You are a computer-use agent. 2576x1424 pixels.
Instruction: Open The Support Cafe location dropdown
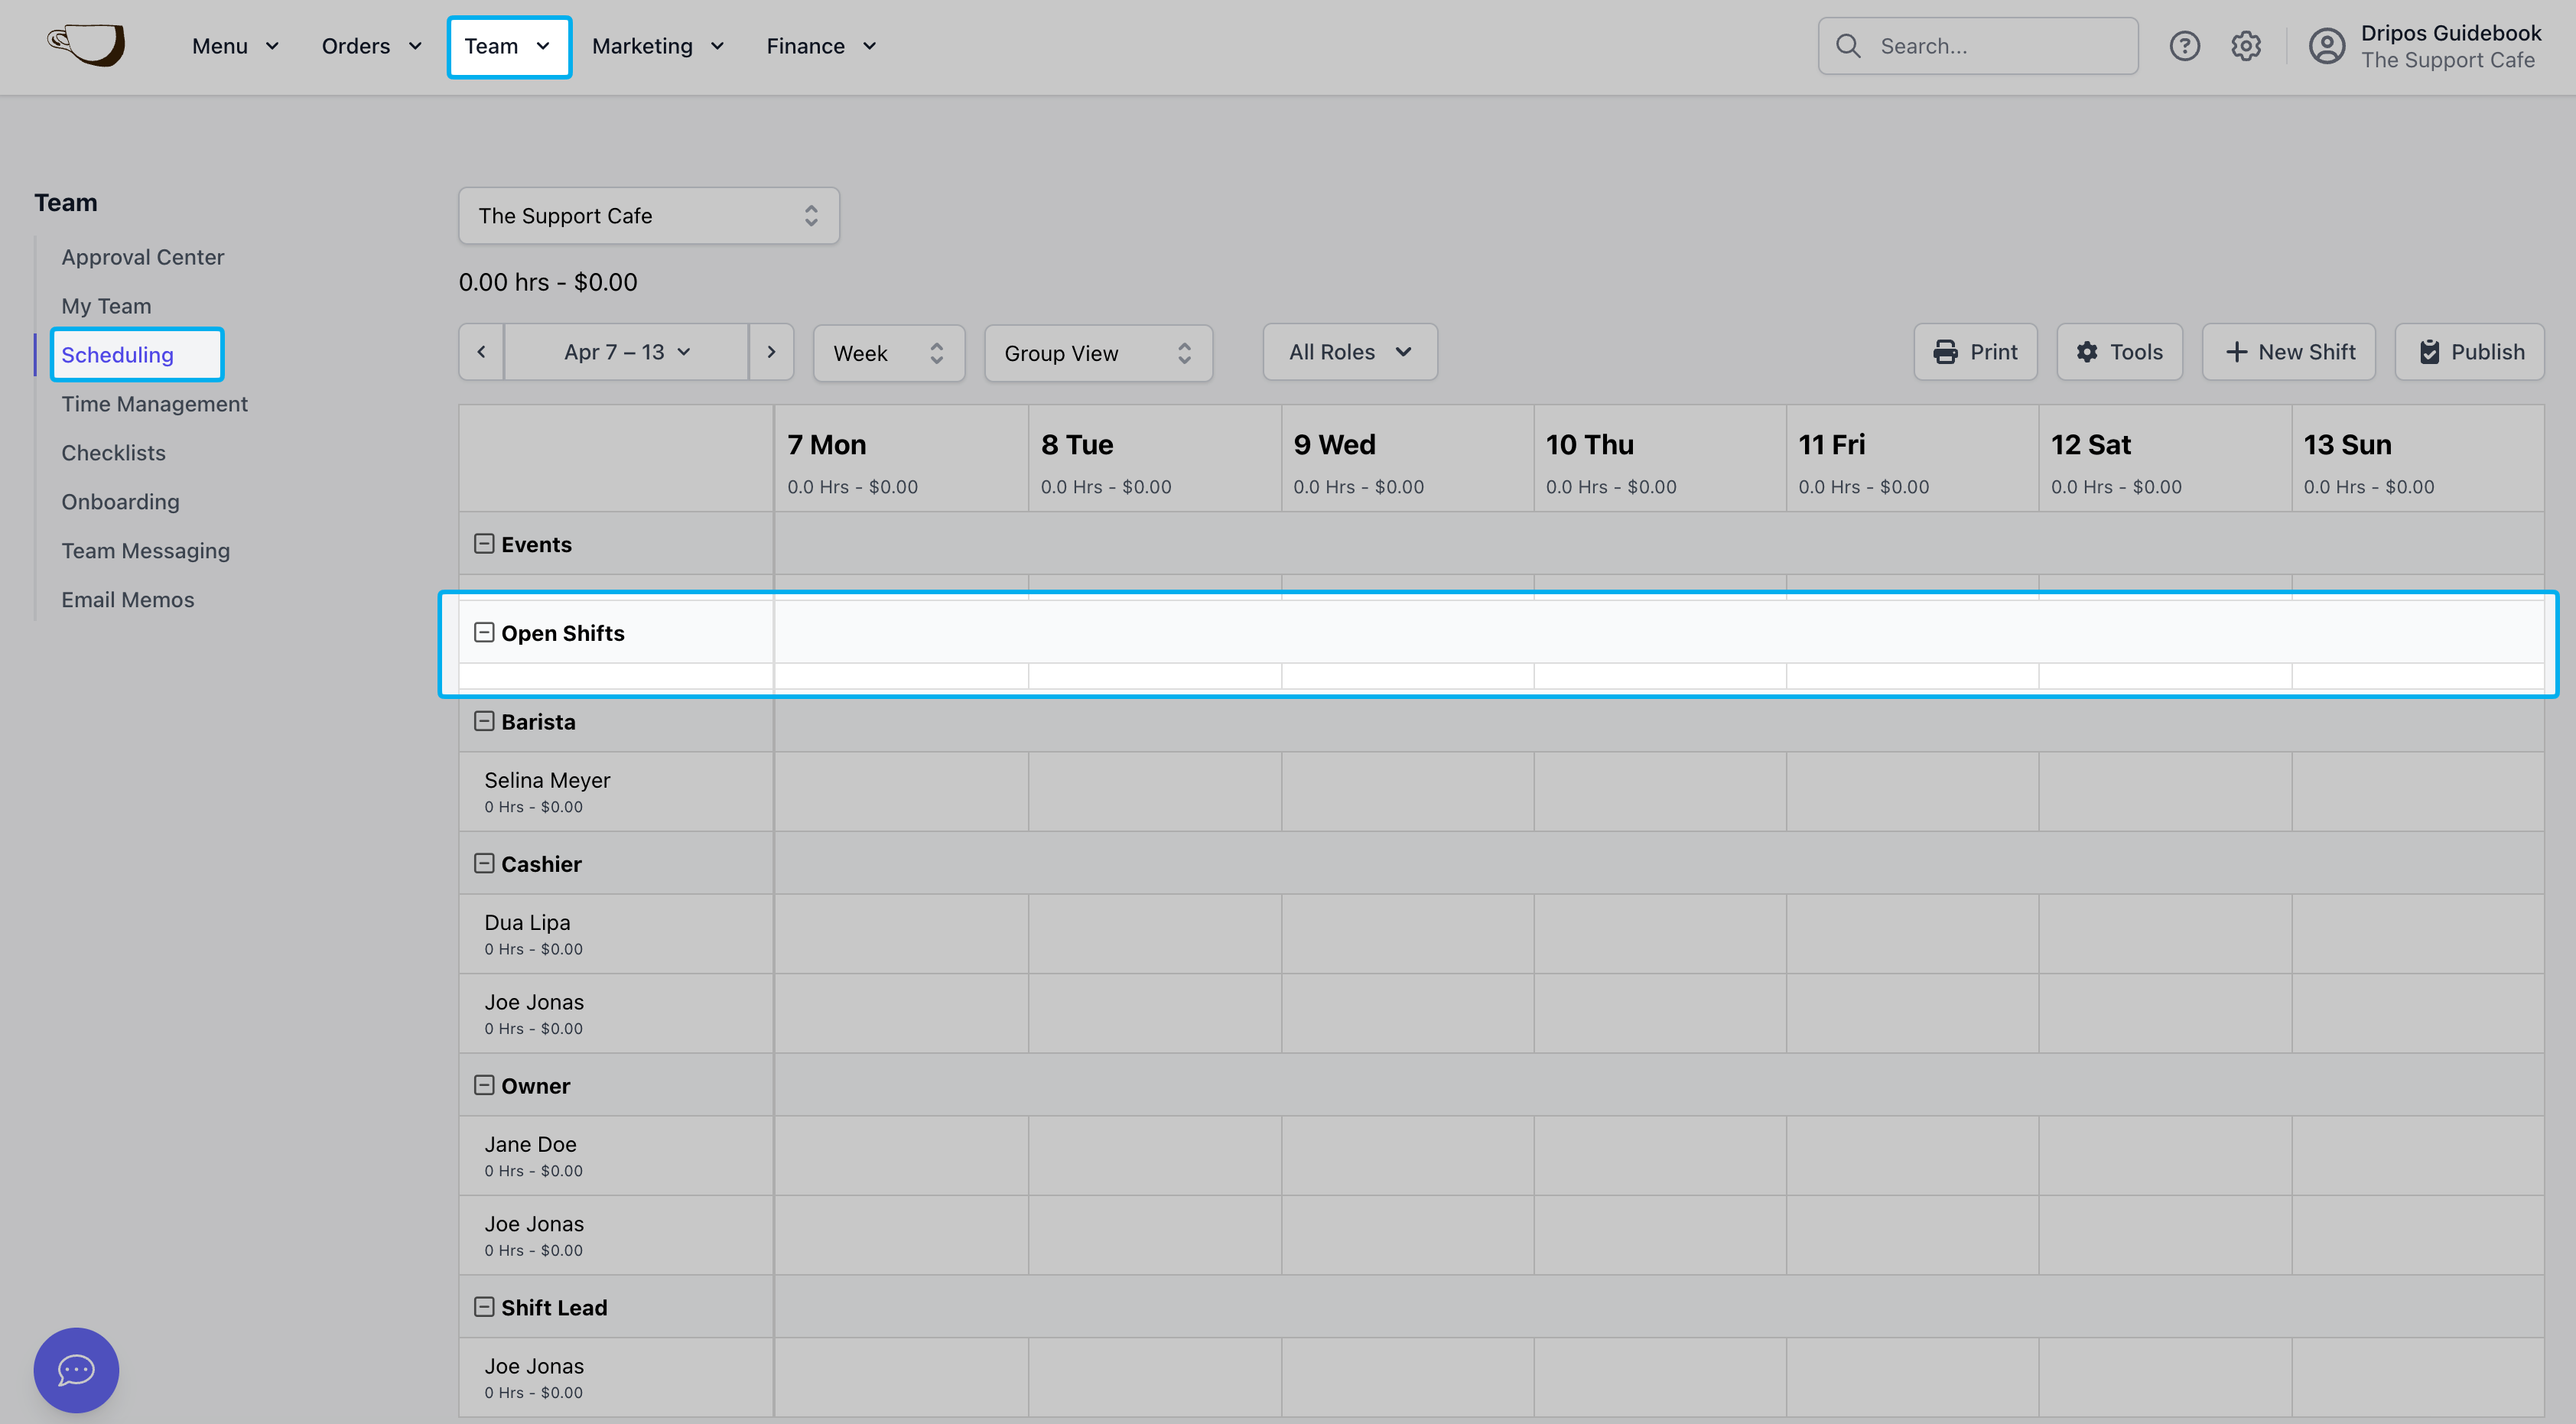(649, 216)
